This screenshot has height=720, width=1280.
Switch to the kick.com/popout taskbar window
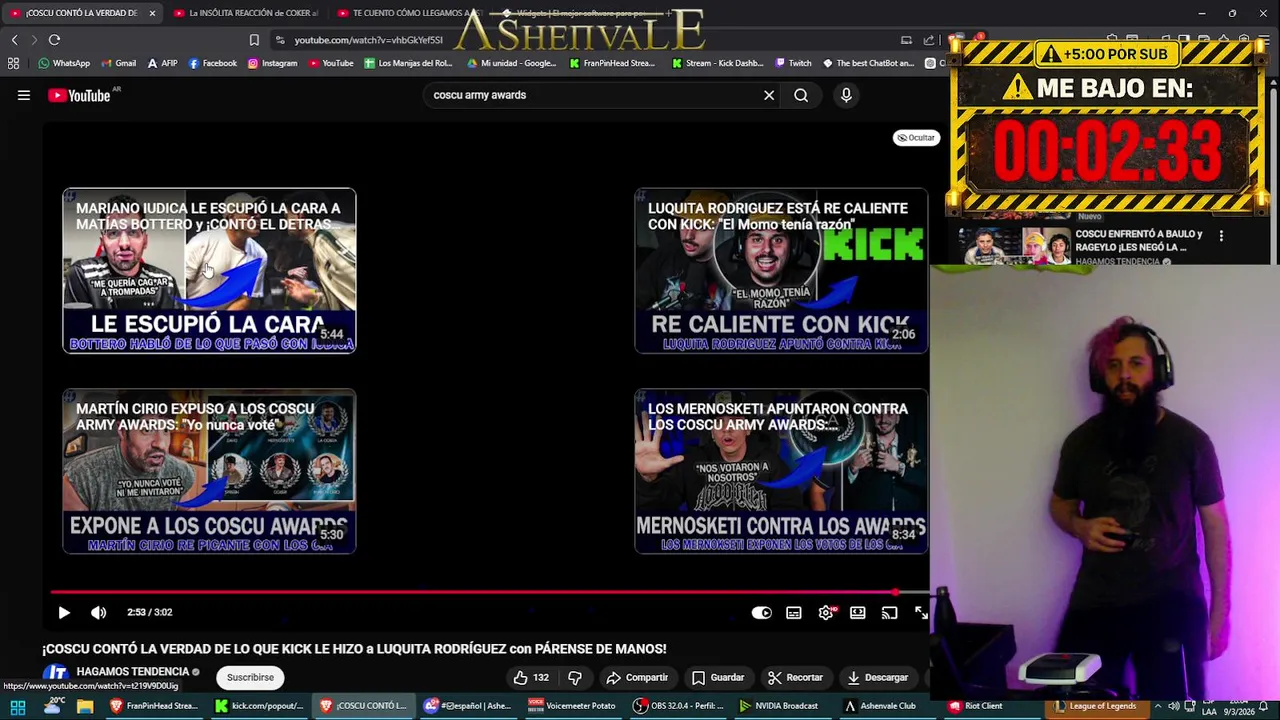259,706
